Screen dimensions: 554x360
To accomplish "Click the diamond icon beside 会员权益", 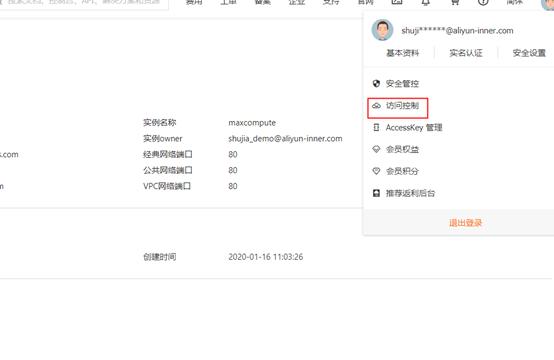I will point(376,149).
